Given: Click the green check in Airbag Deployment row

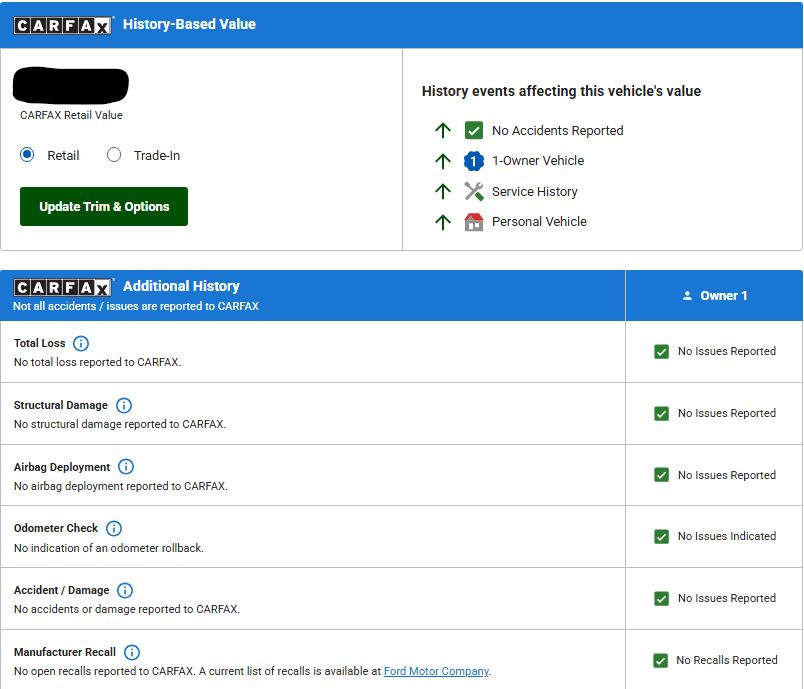Looking at the screenshot, I should (661, 475).
